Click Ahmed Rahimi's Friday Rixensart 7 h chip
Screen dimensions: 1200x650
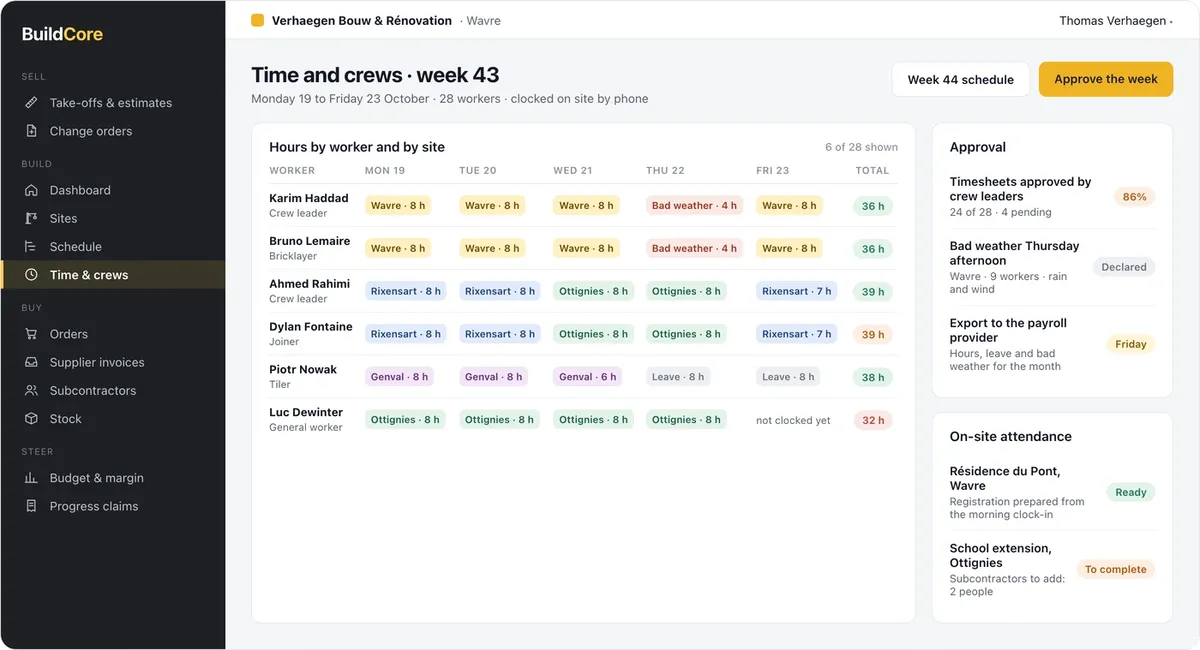point(797,292)
